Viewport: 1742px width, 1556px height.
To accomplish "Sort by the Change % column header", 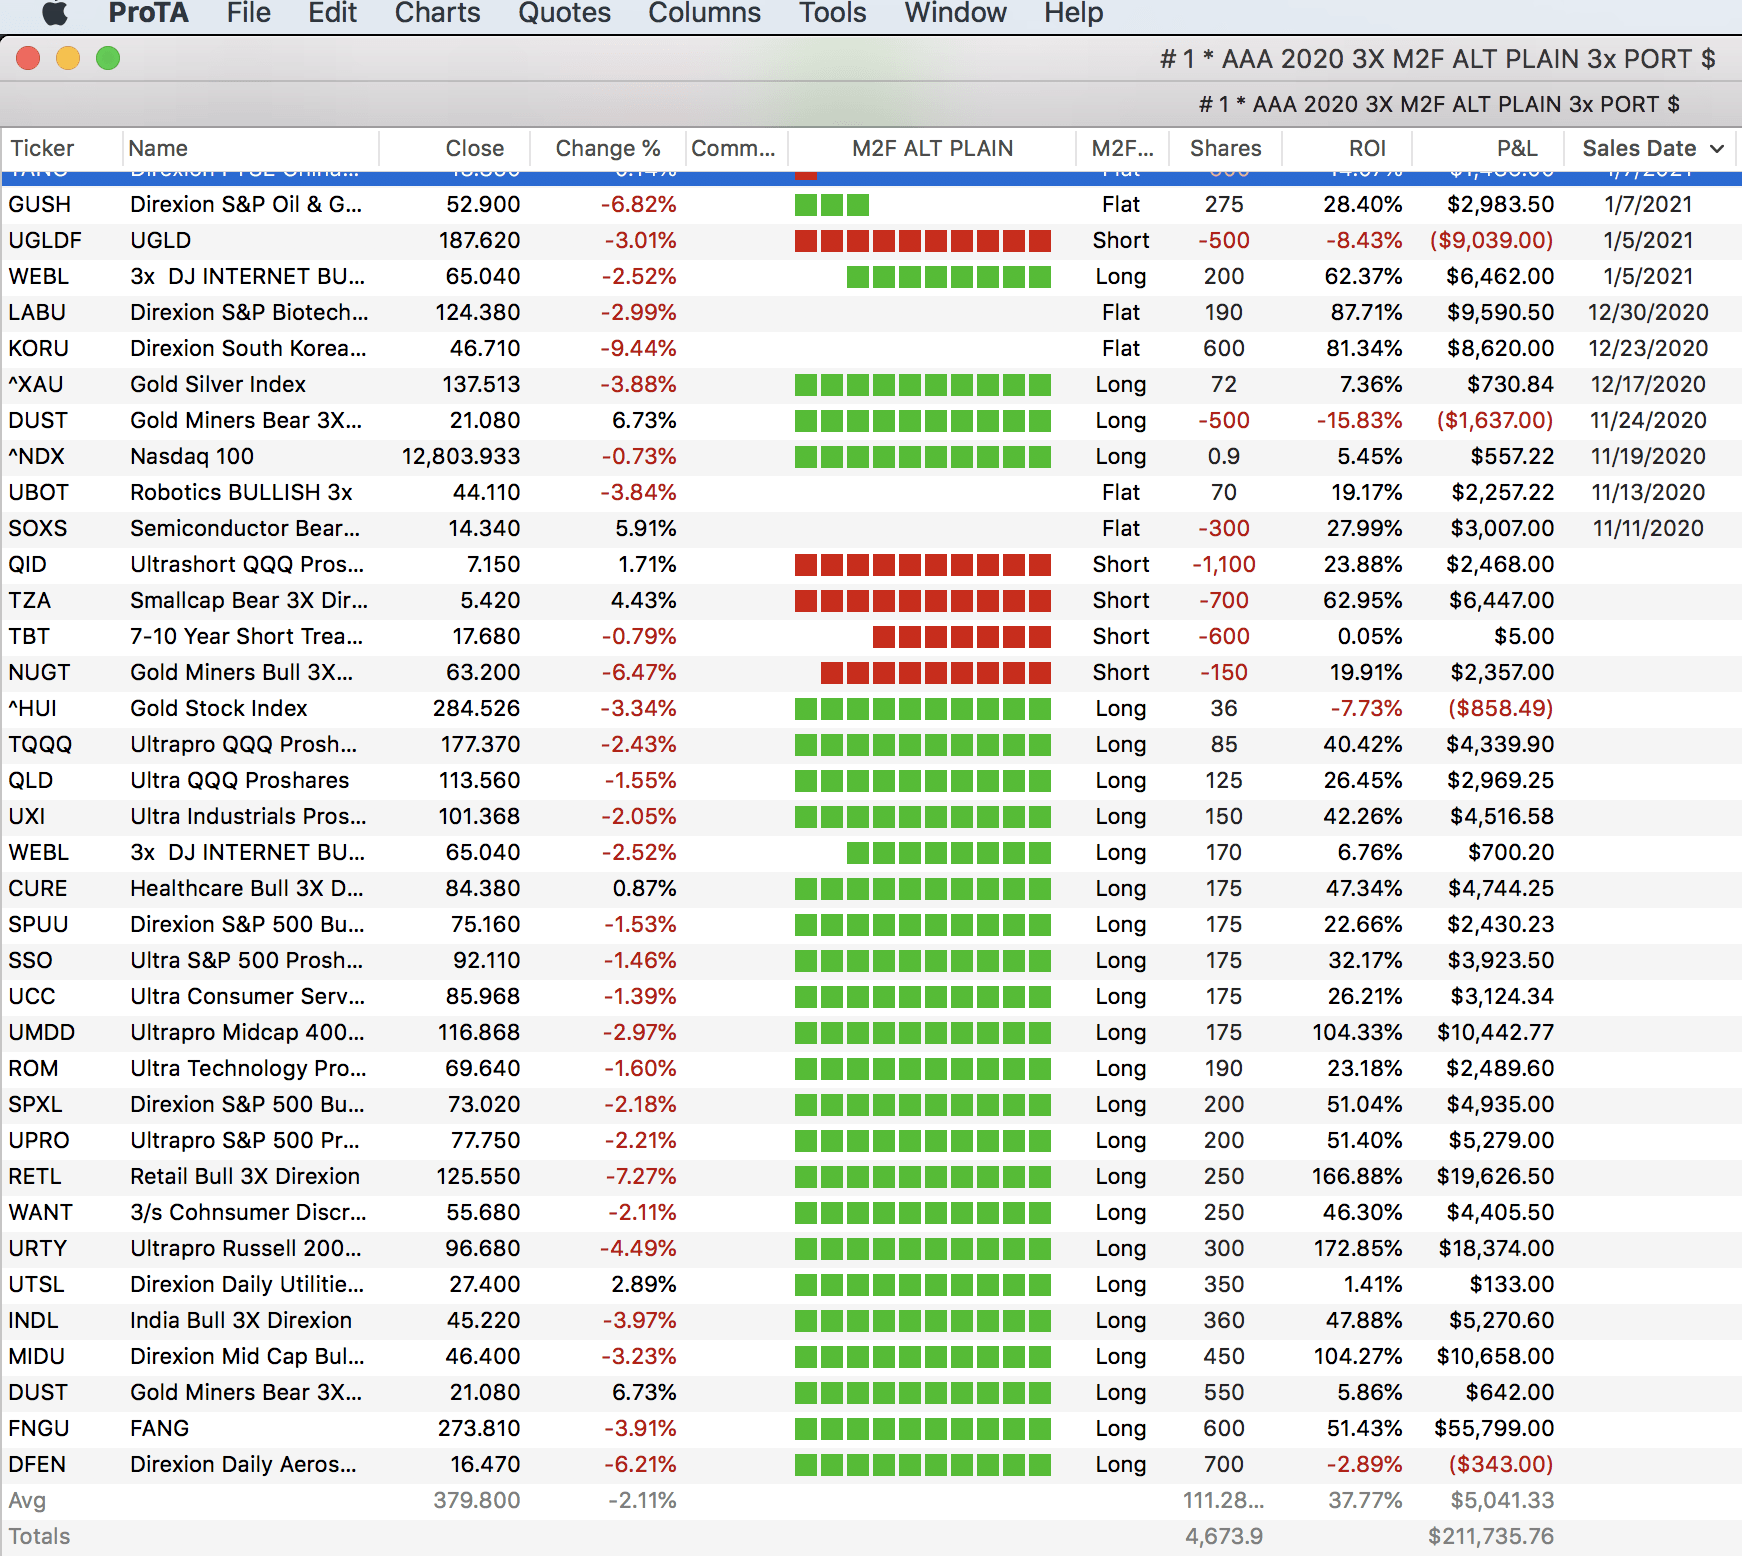I will coord(608,148).
